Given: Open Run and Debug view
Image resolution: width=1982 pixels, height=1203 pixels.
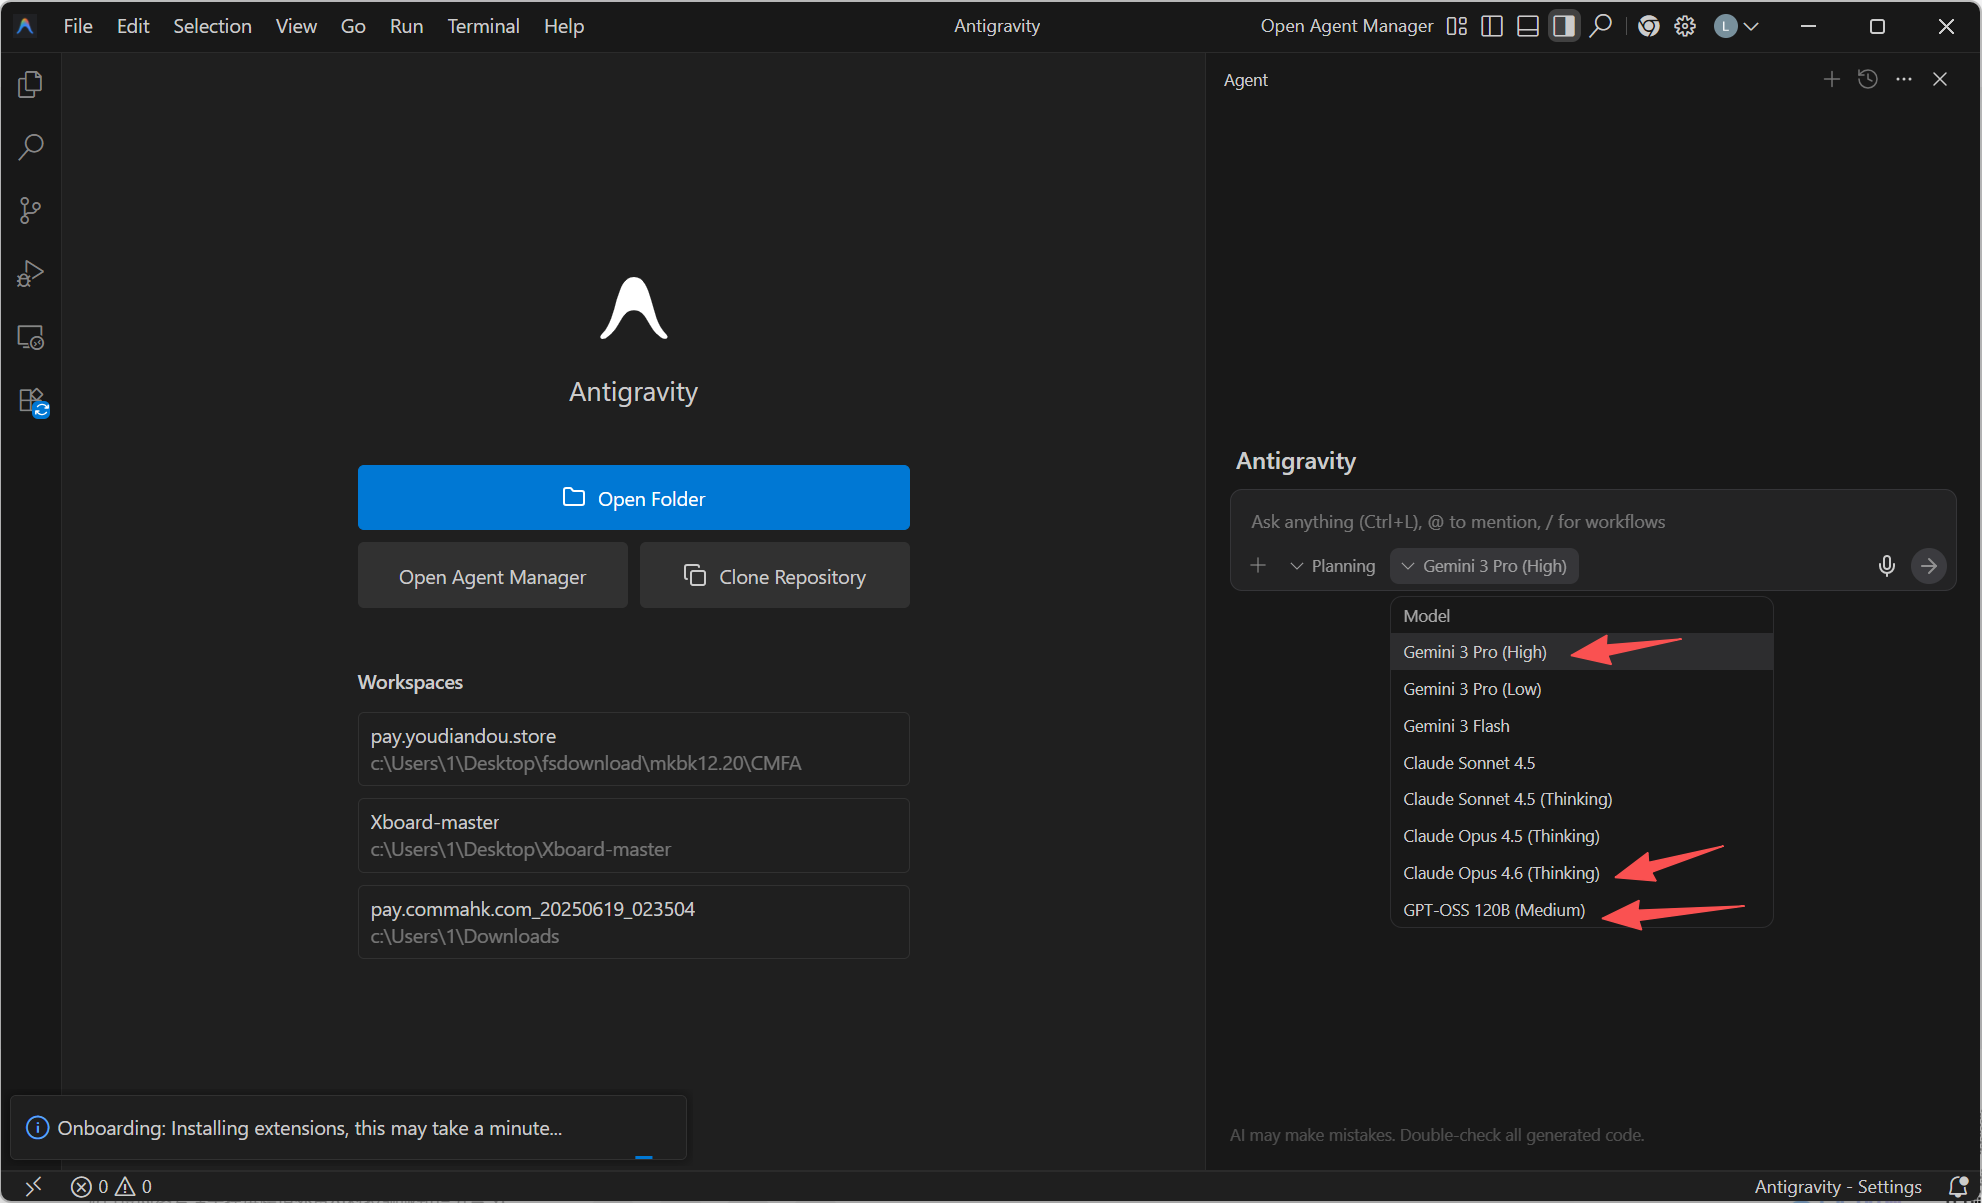Looking at the screenshot, I should pos(30,274).
